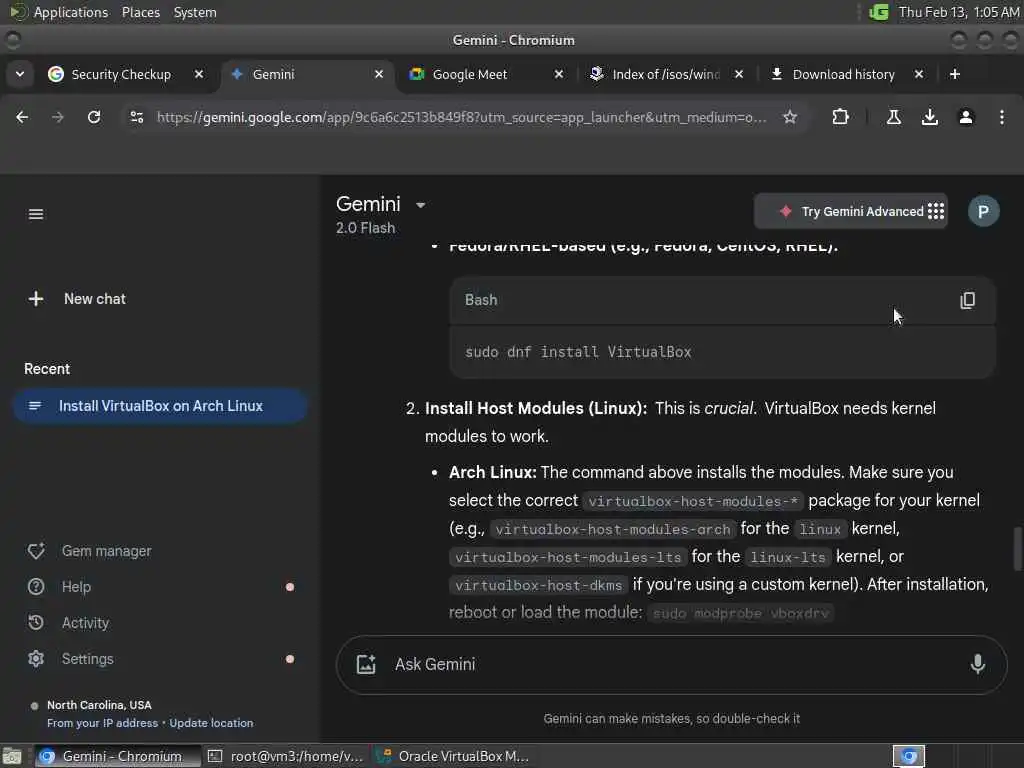Click the From your IP address link
Image resolution: width=1024 pixels, height=768 pixels.
click(x=103, y=723)
